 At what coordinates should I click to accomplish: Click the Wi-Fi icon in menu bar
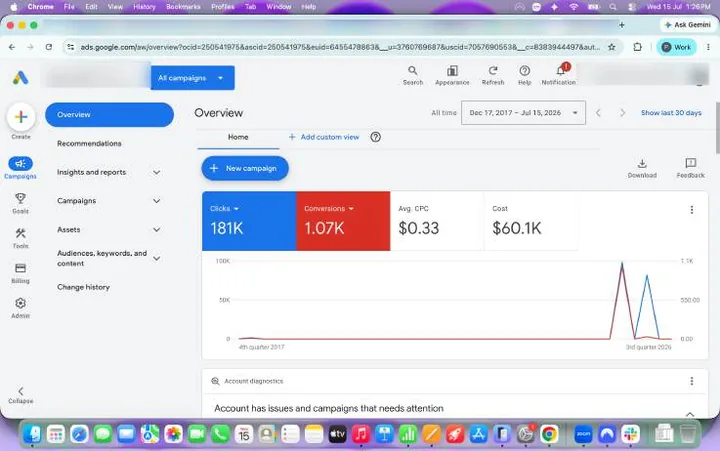tap(574, 7)
